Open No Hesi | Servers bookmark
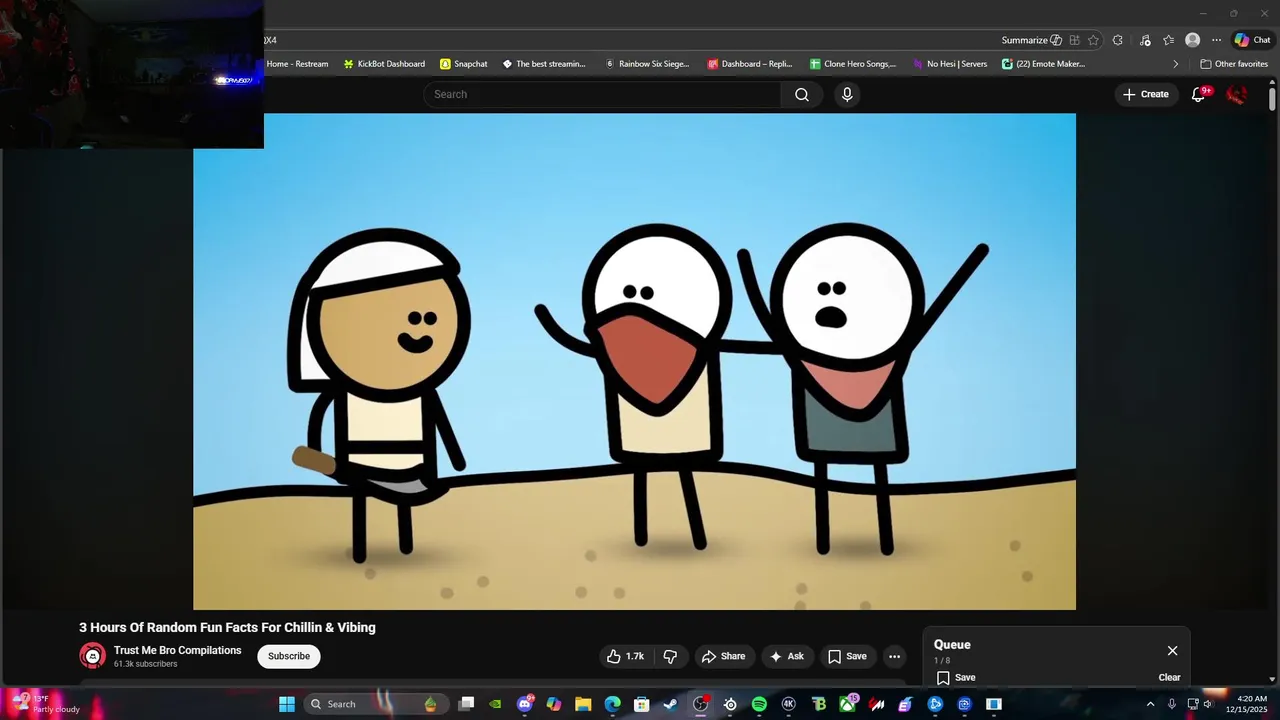This screenshot has width=1280, height=720. pos(949,64)
